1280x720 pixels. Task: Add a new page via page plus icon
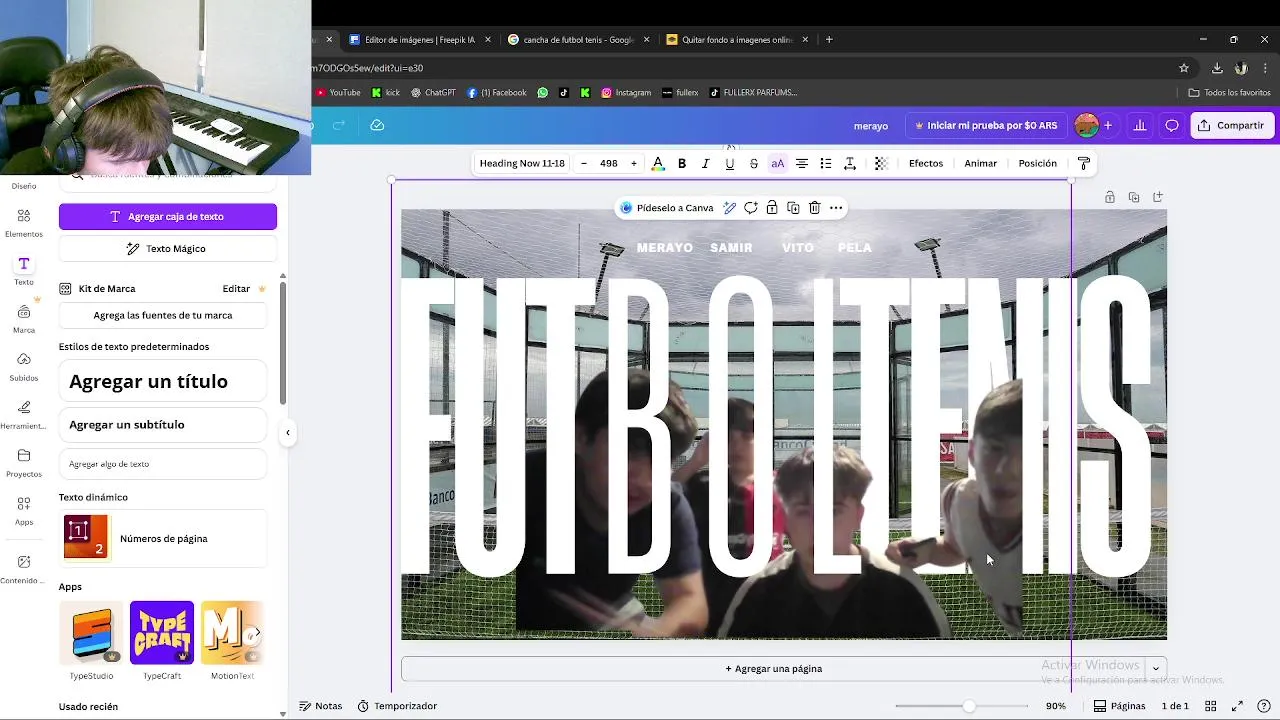click(x=1158, y=197)
